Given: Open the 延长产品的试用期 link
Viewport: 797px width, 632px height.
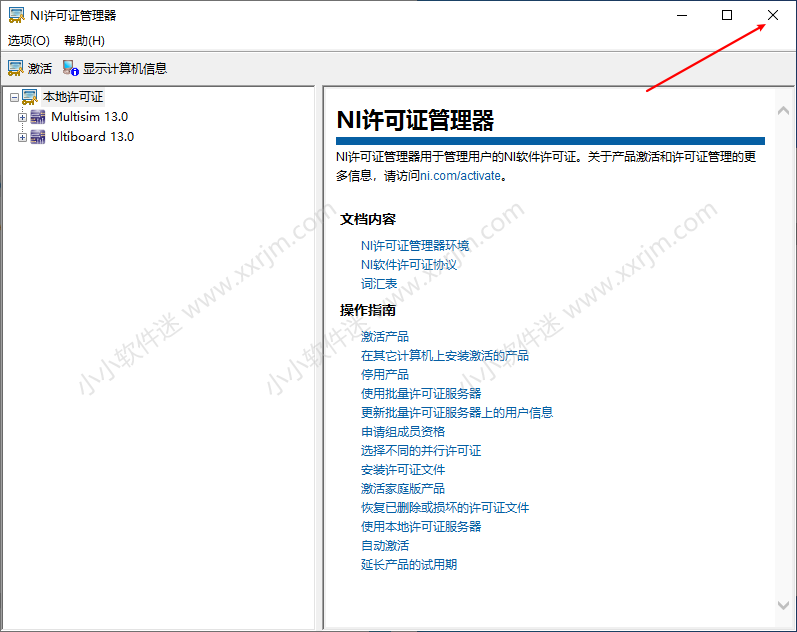Looking at the screenshot, I should [409, 564].
